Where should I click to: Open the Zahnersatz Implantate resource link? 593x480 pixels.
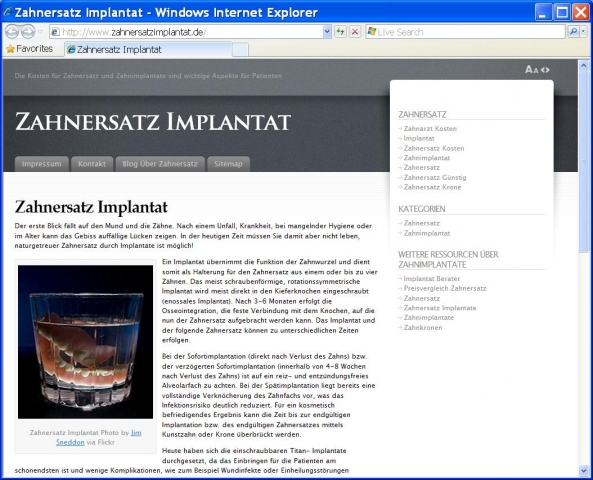click(x=440, y=308)
